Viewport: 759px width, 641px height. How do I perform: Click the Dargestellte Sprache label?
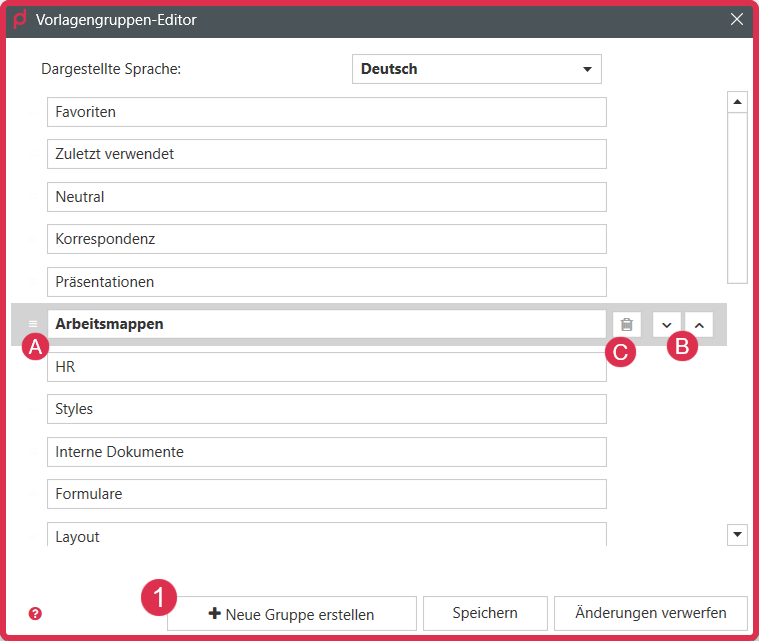tap(111, 69)
